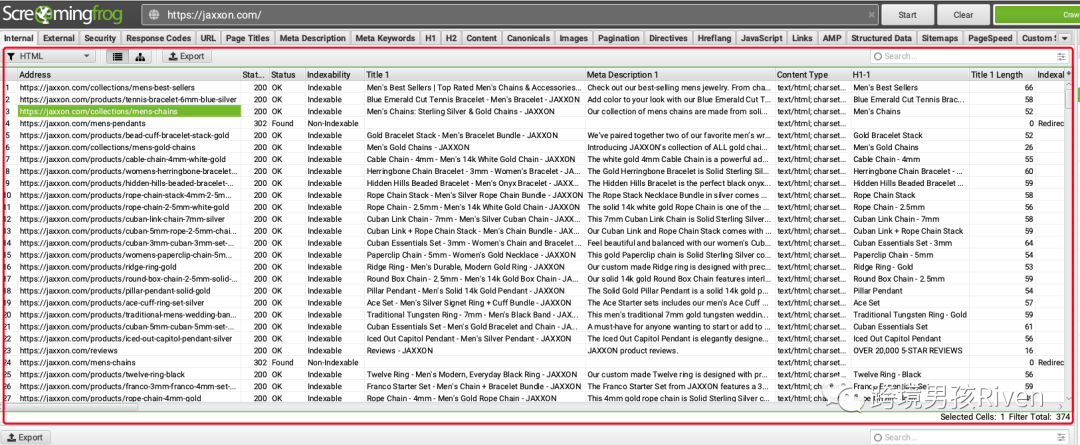Open the Internal tab
Viewport: 1080px width, 445px height.
[x=19, y=38]
